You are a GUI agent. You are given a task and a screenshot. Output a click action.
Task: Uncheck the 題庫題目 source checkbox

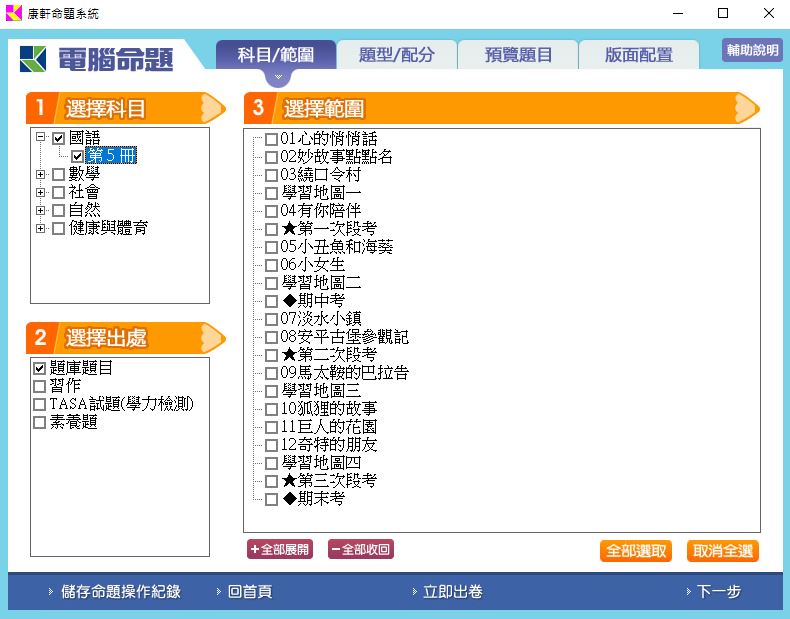click(39, 368)
